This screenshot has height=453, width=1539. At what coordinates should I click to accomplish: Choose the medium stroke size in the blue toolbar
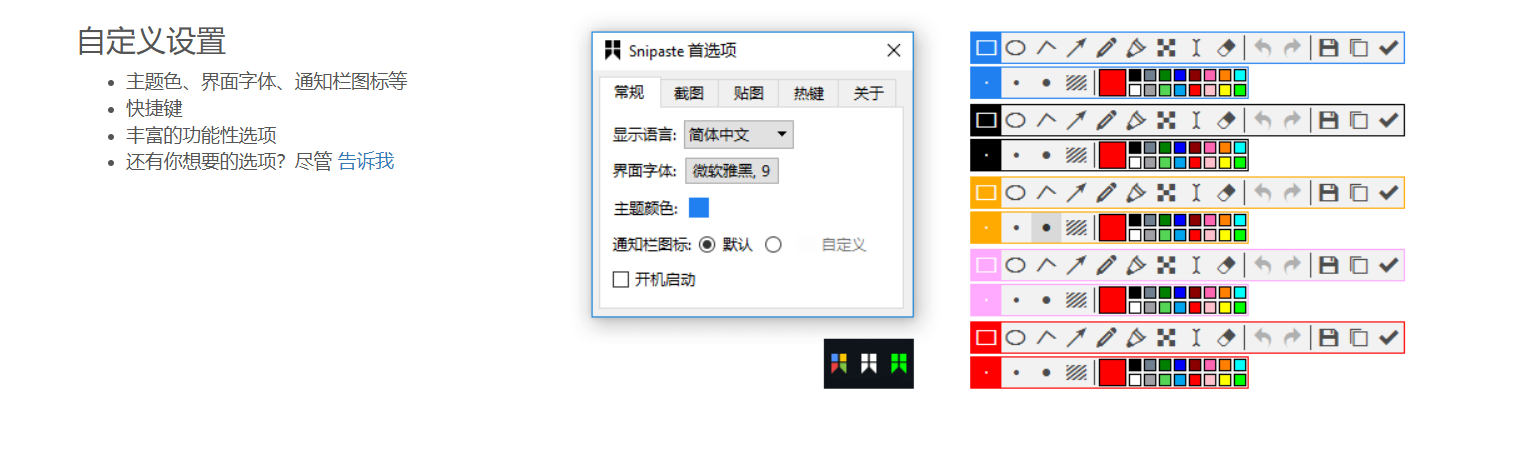(1016, 83)
